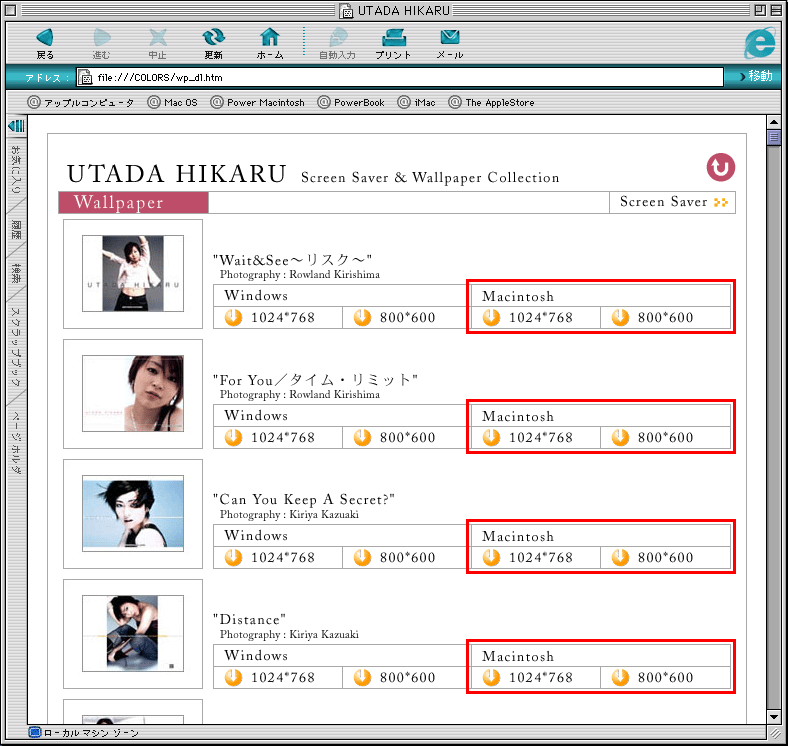
Task: Go to Home (ホーム) via toolbar
Action: tap(270, 43)
